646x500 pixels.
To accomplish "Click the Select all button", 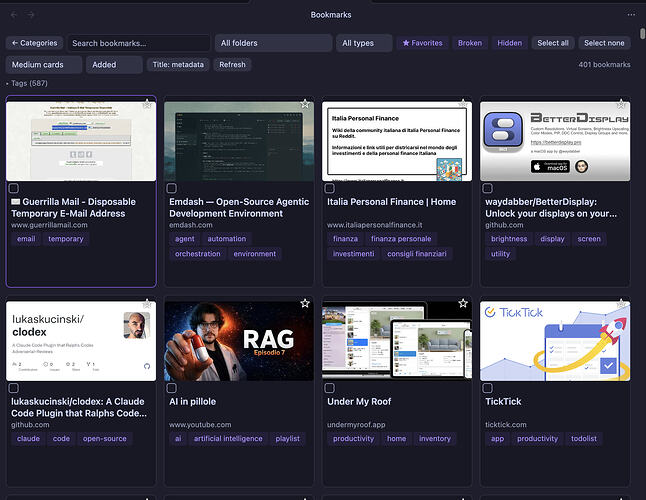I will (553, 43).
